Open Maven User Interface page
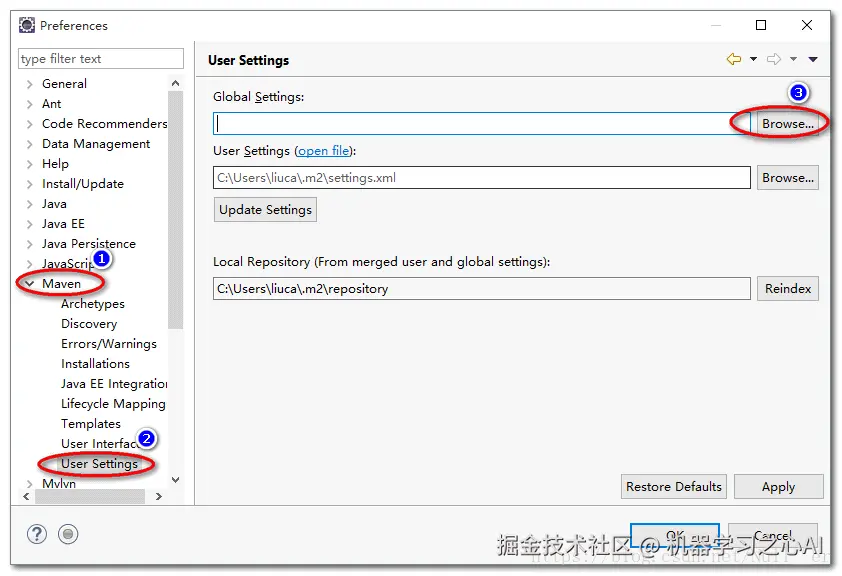The width and height of the screenshot is (842, 576). click(x=99, y=444)
